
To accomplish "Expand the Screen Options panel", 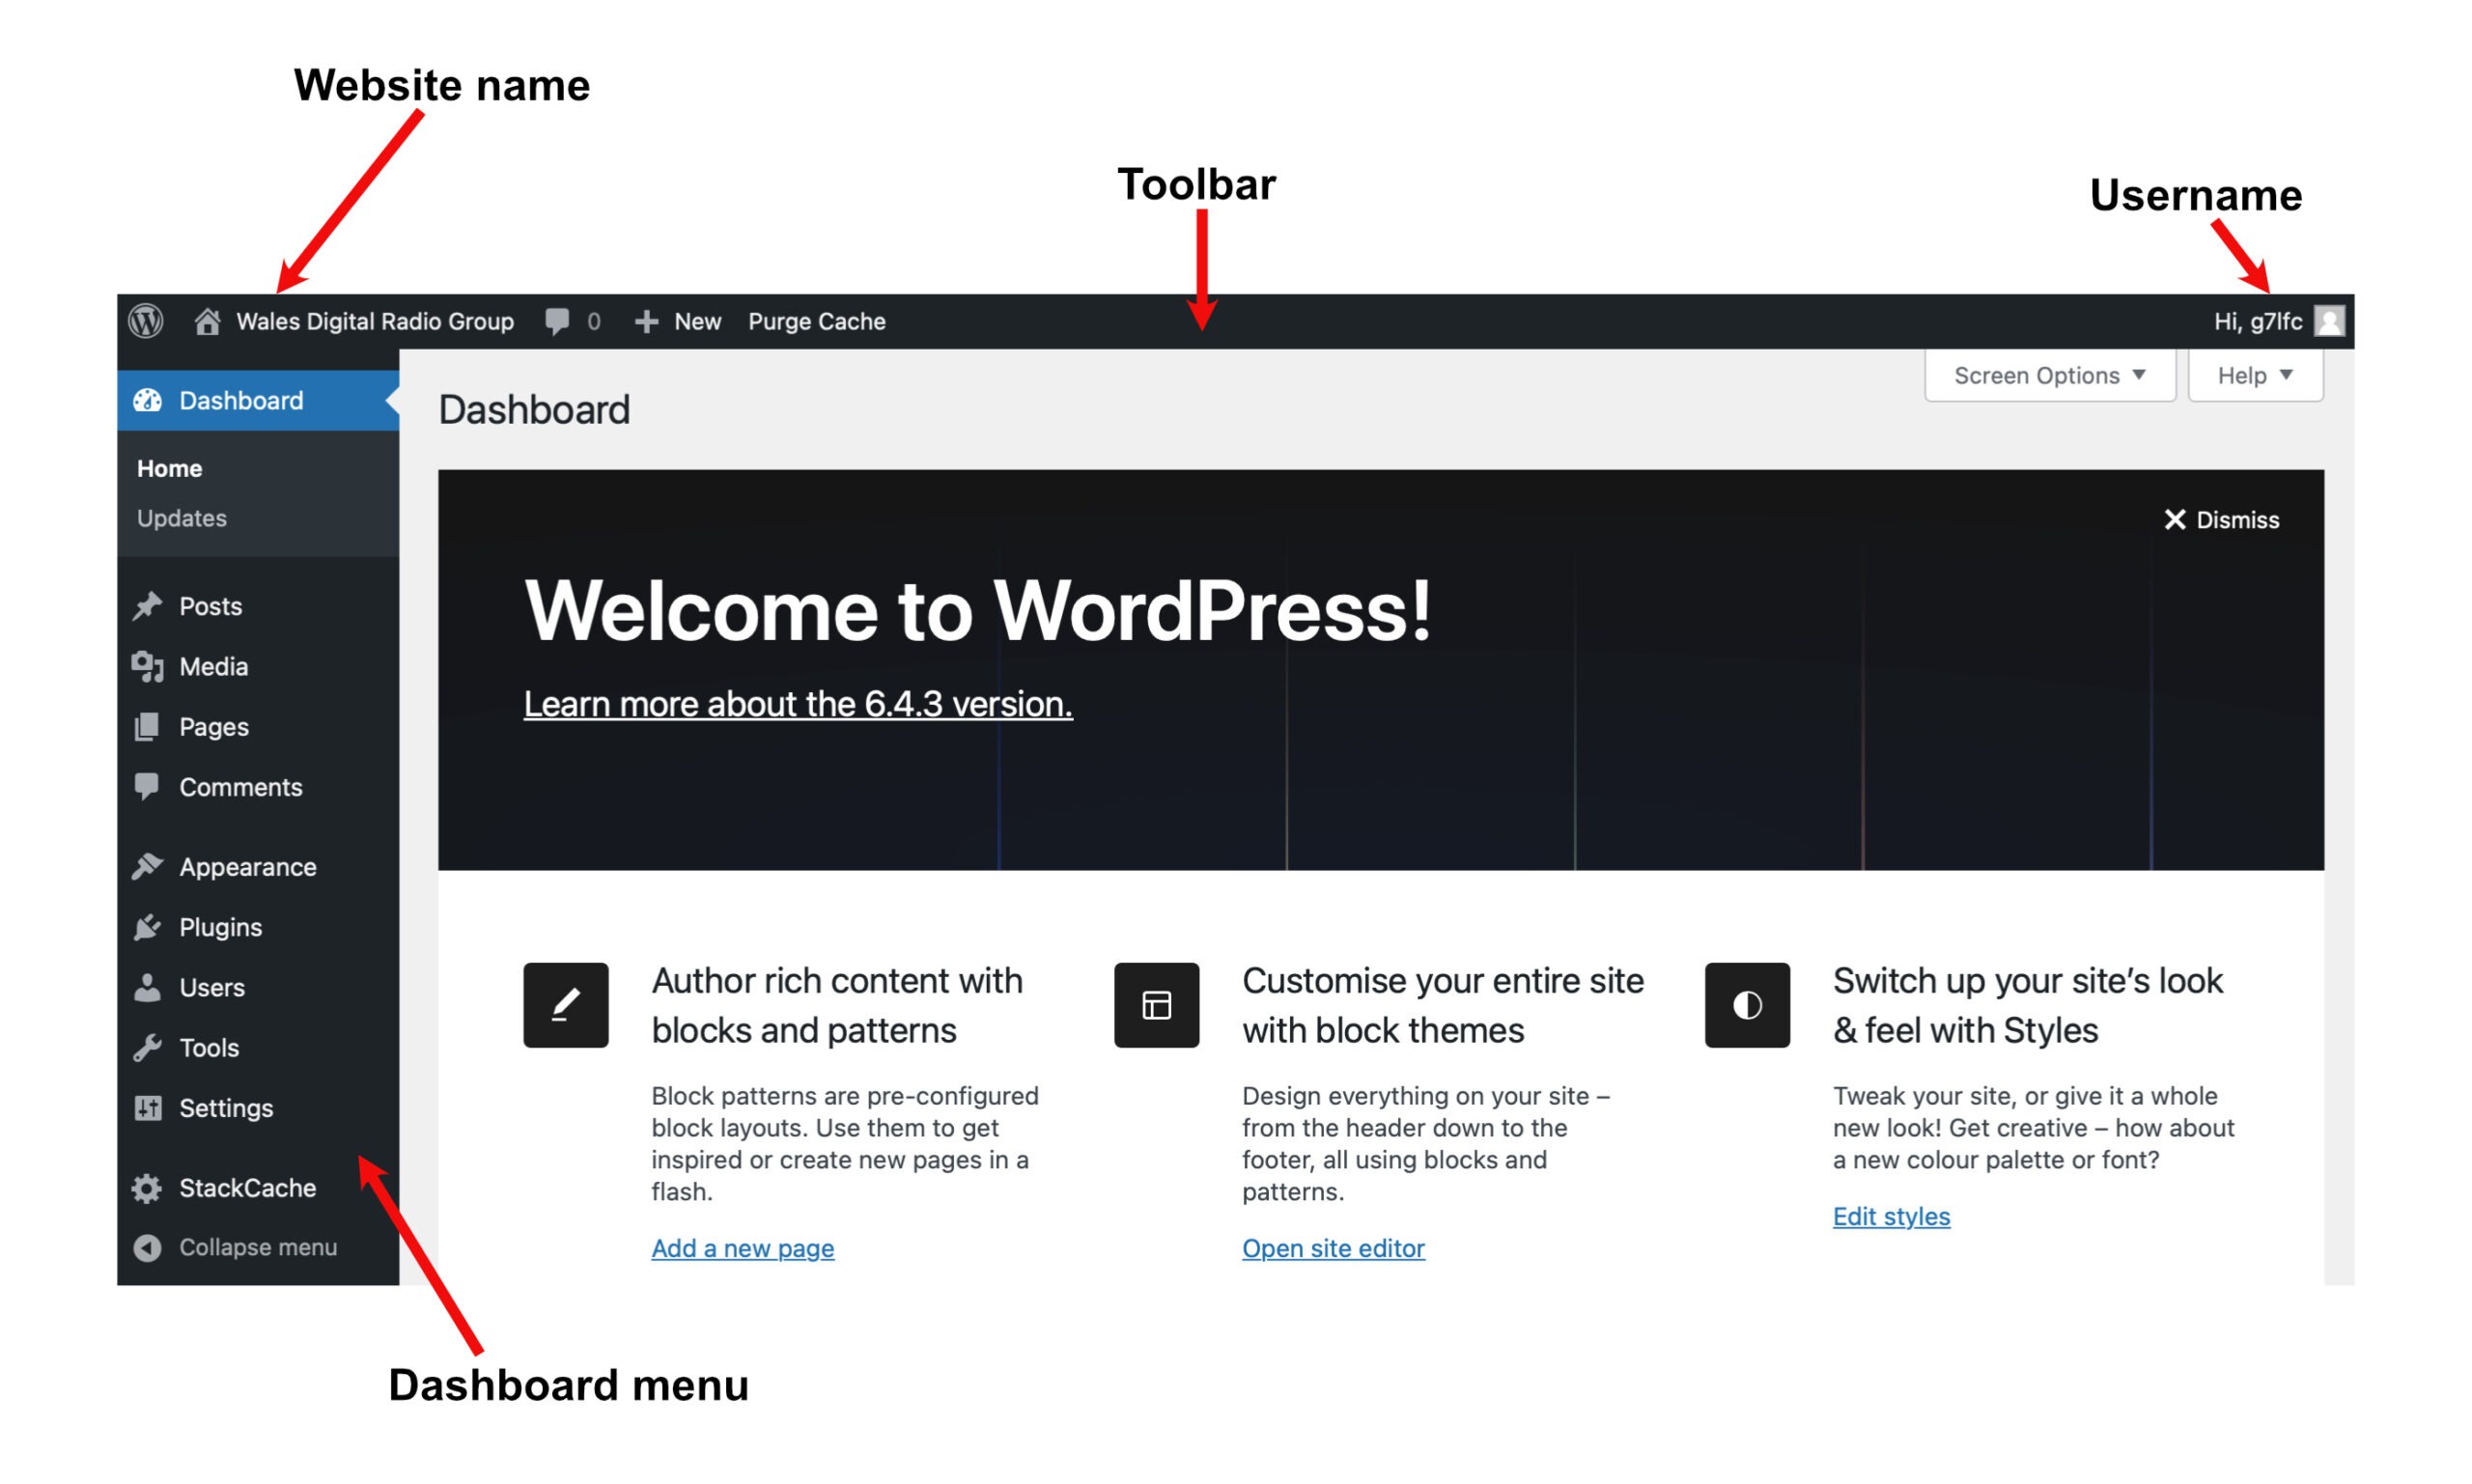I will (x=2050, y=375).
